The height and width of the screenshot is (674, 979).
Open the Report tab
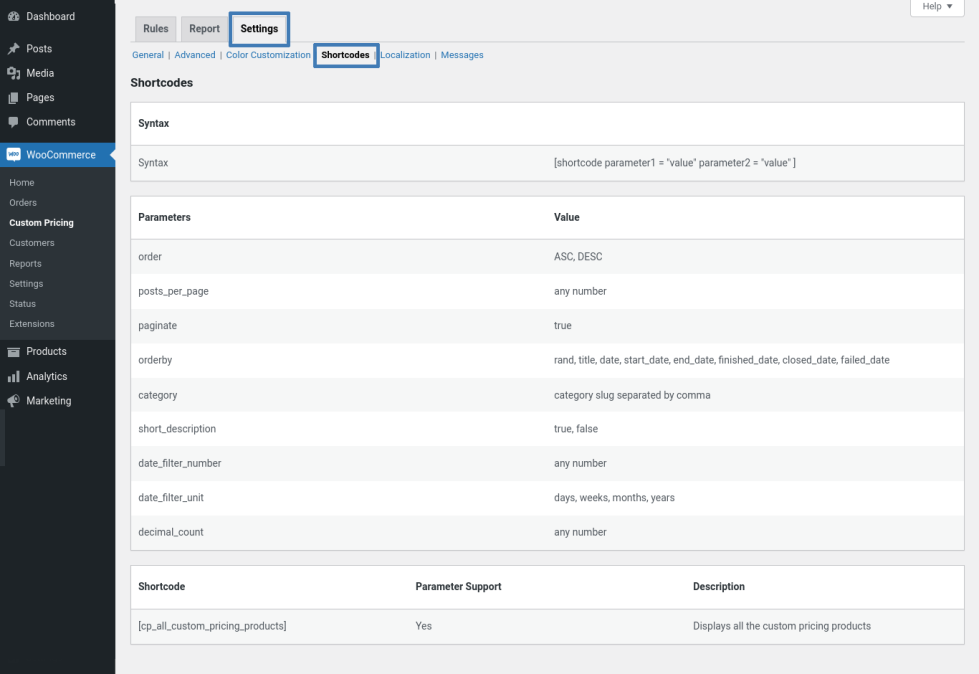click(x=204, y=29)
